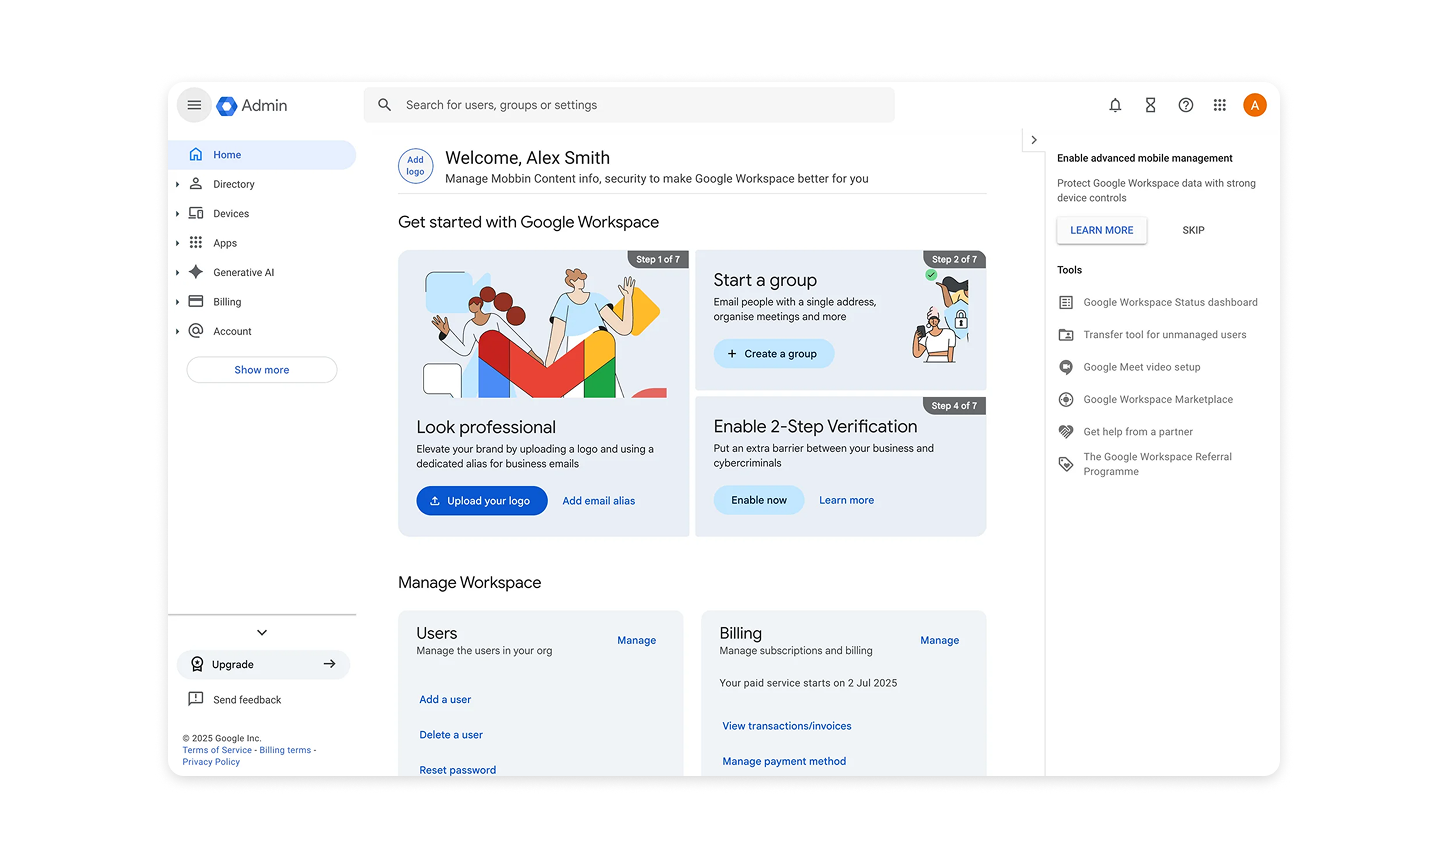Image resolution: width=1450 pixels, height=855 pixels.
Task: Click the Referral Programme tag icon
Action: [x=1066, y=464]
